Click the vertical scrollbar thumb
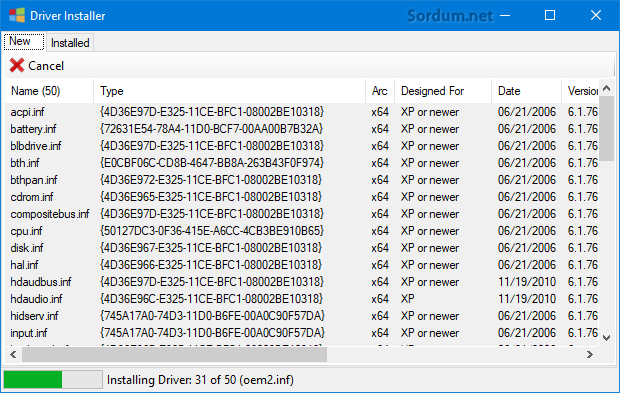 (x=607, y=128)
